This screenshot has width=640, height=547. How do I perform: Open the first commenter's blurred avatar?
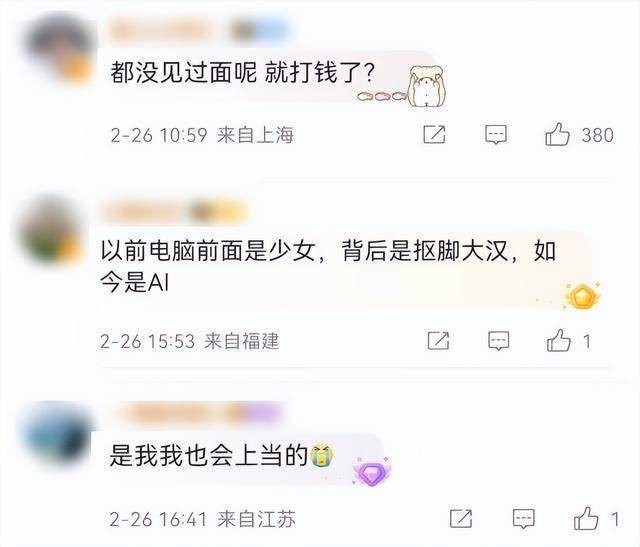tap(60, 49)
